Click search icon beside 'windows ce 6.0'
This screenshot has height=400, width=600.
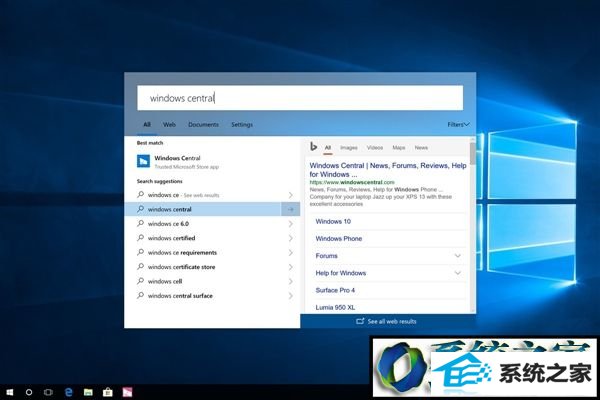(x=140, y=223)
